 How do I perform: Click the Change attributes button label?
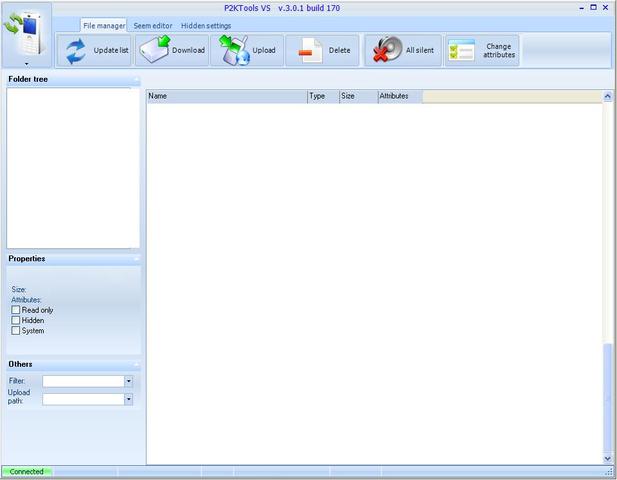pyautogui.click(x=499, y=50)
